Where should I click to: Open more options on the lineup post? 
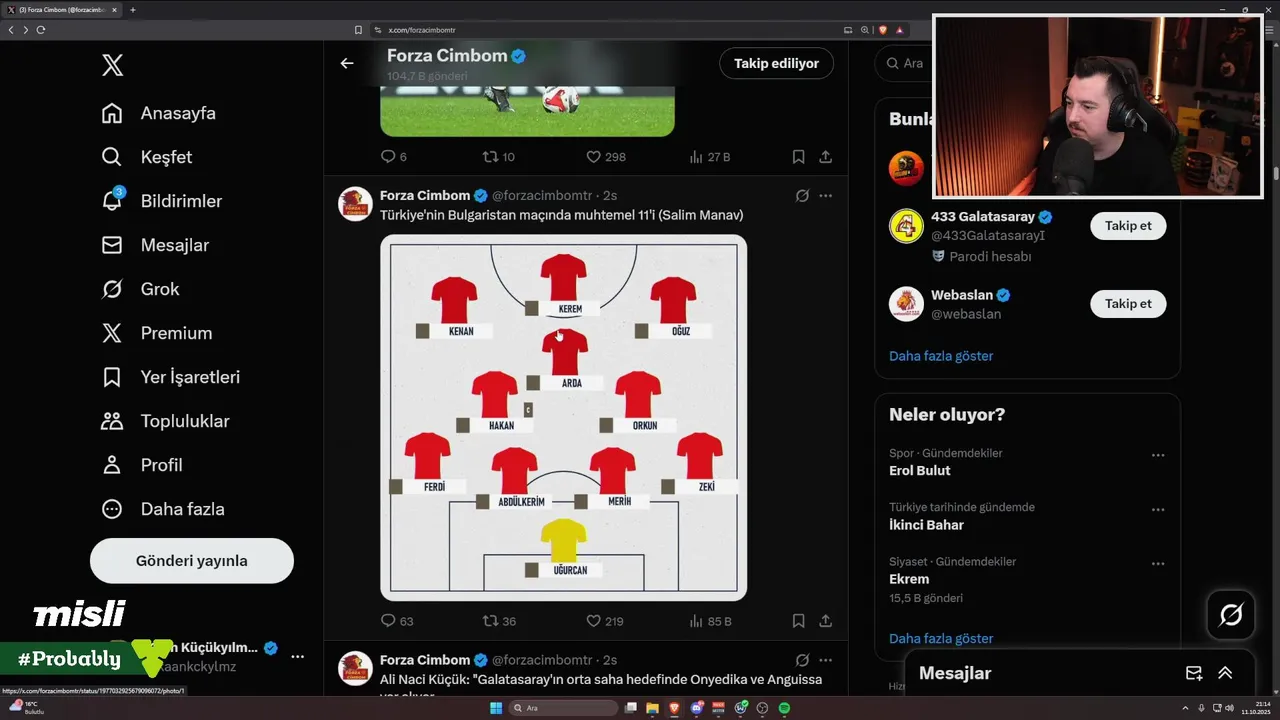pos(825,196)
